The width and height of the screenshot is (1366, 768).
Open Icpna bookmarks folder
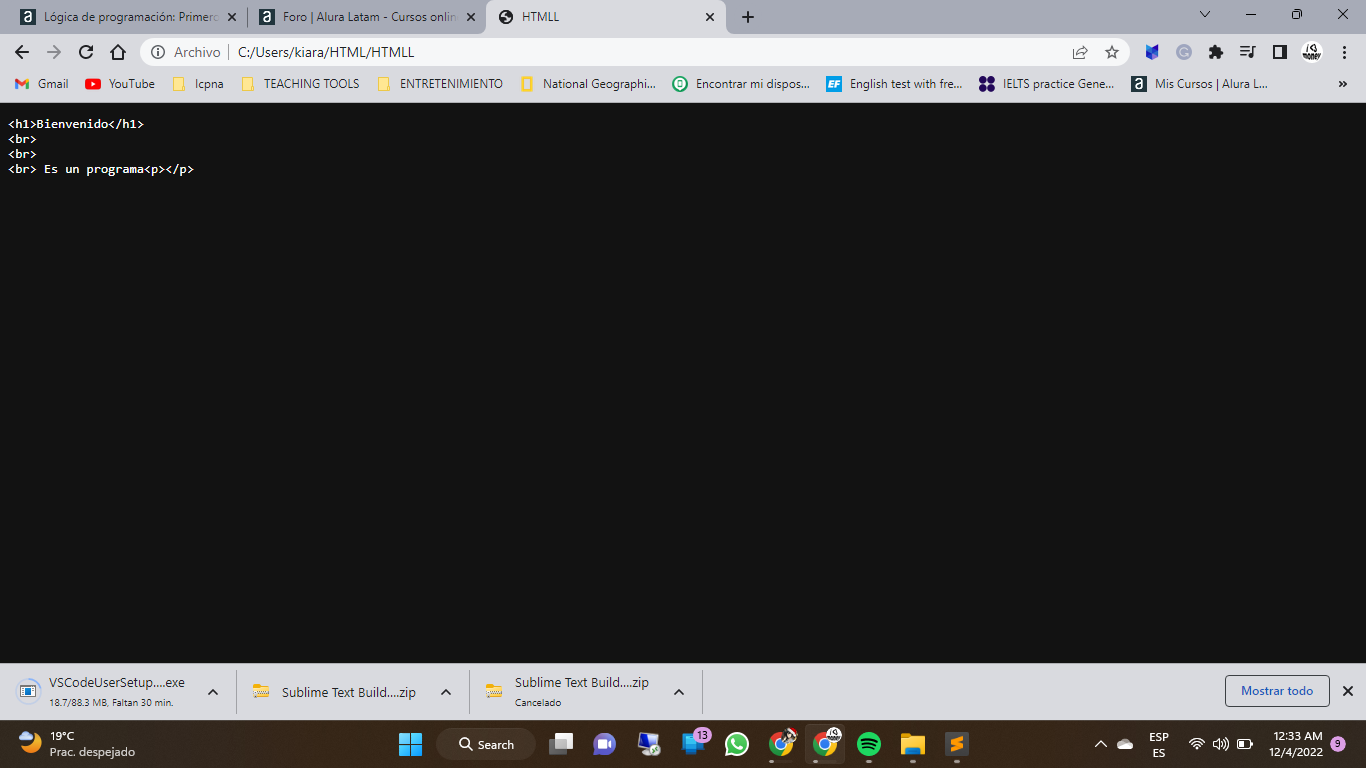pos(198,84)
